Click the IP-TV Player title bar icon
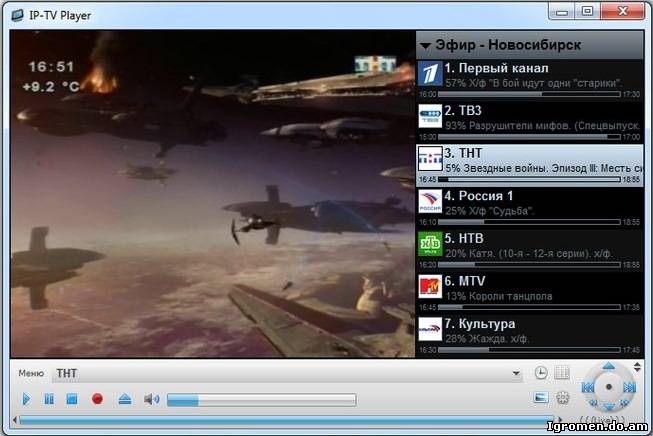Image resolution: width=653 pixels, height=436 pixels. 17,15
